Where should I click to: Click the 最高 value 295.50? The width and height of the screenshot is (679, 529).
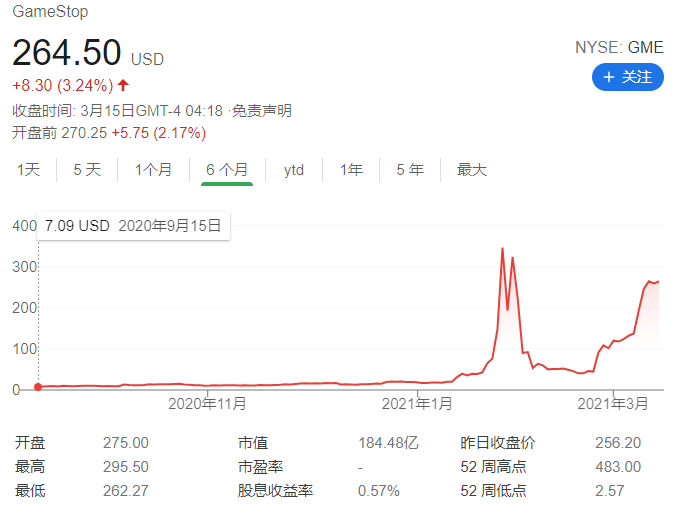(x=126, y=467)
